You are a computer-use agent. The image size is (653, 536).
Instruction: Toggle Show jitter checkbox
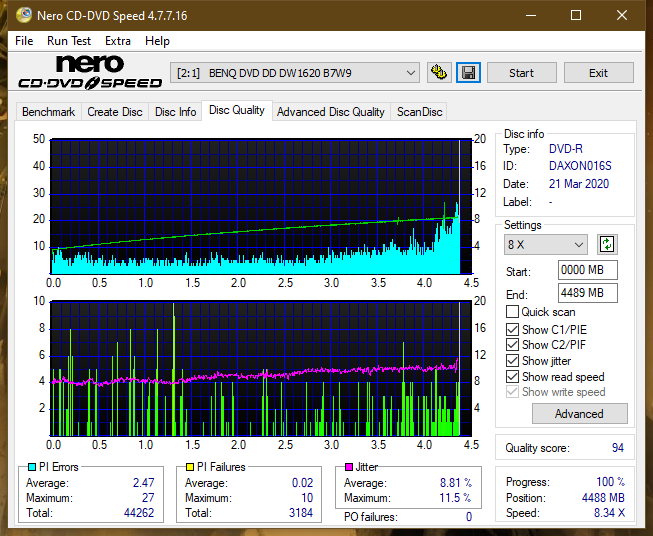(x=512, y=361)
